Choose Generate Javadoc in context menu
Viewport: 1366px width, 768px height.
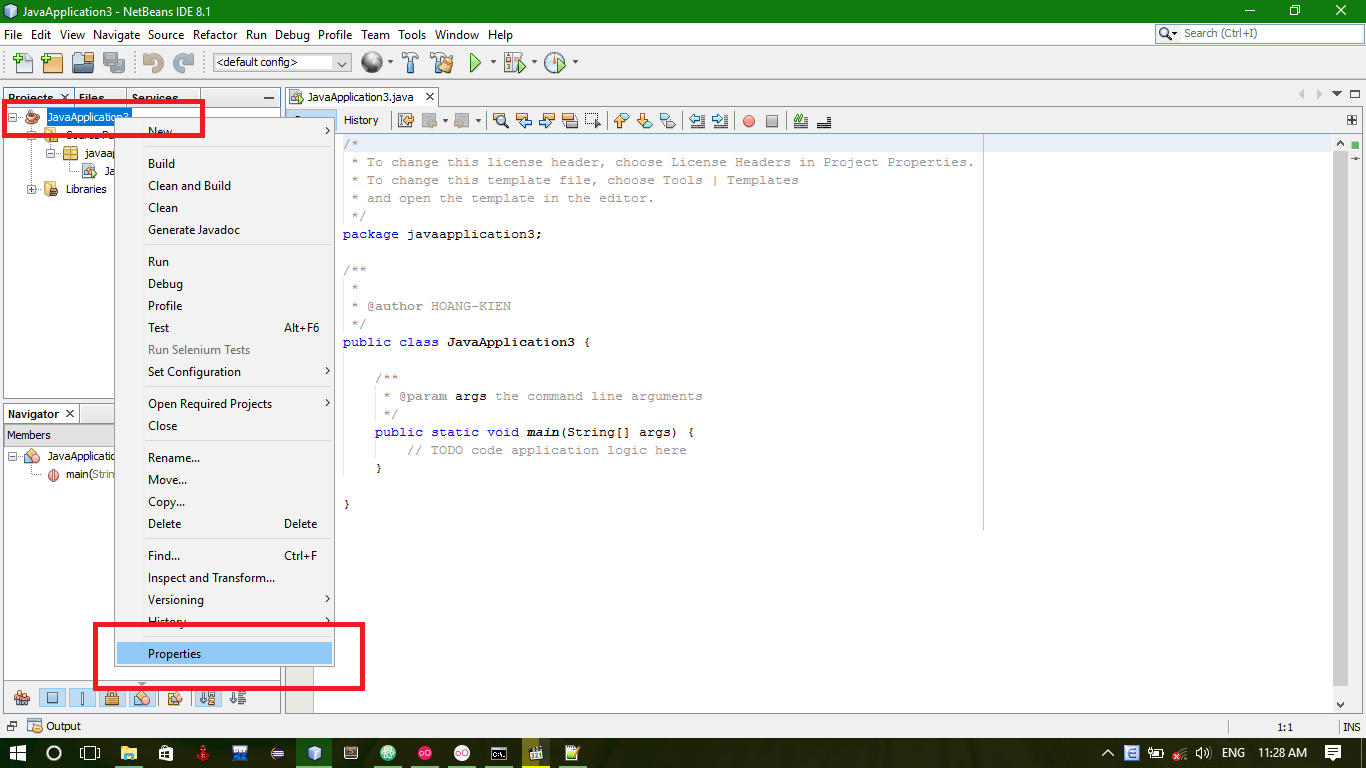click(224, 230)
